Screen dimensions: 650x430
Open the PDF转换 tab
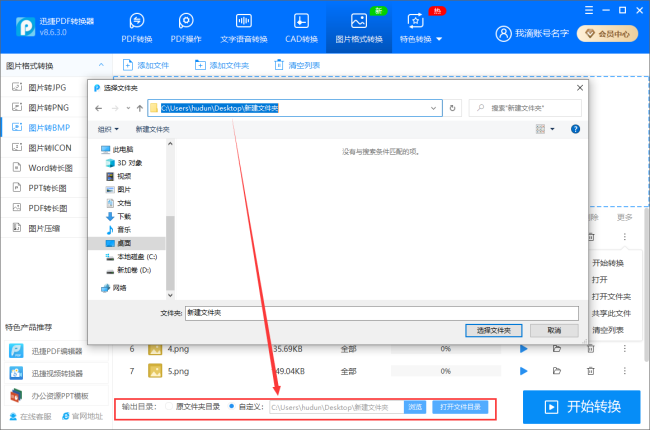pyautogui.click(x=137, y=28)
